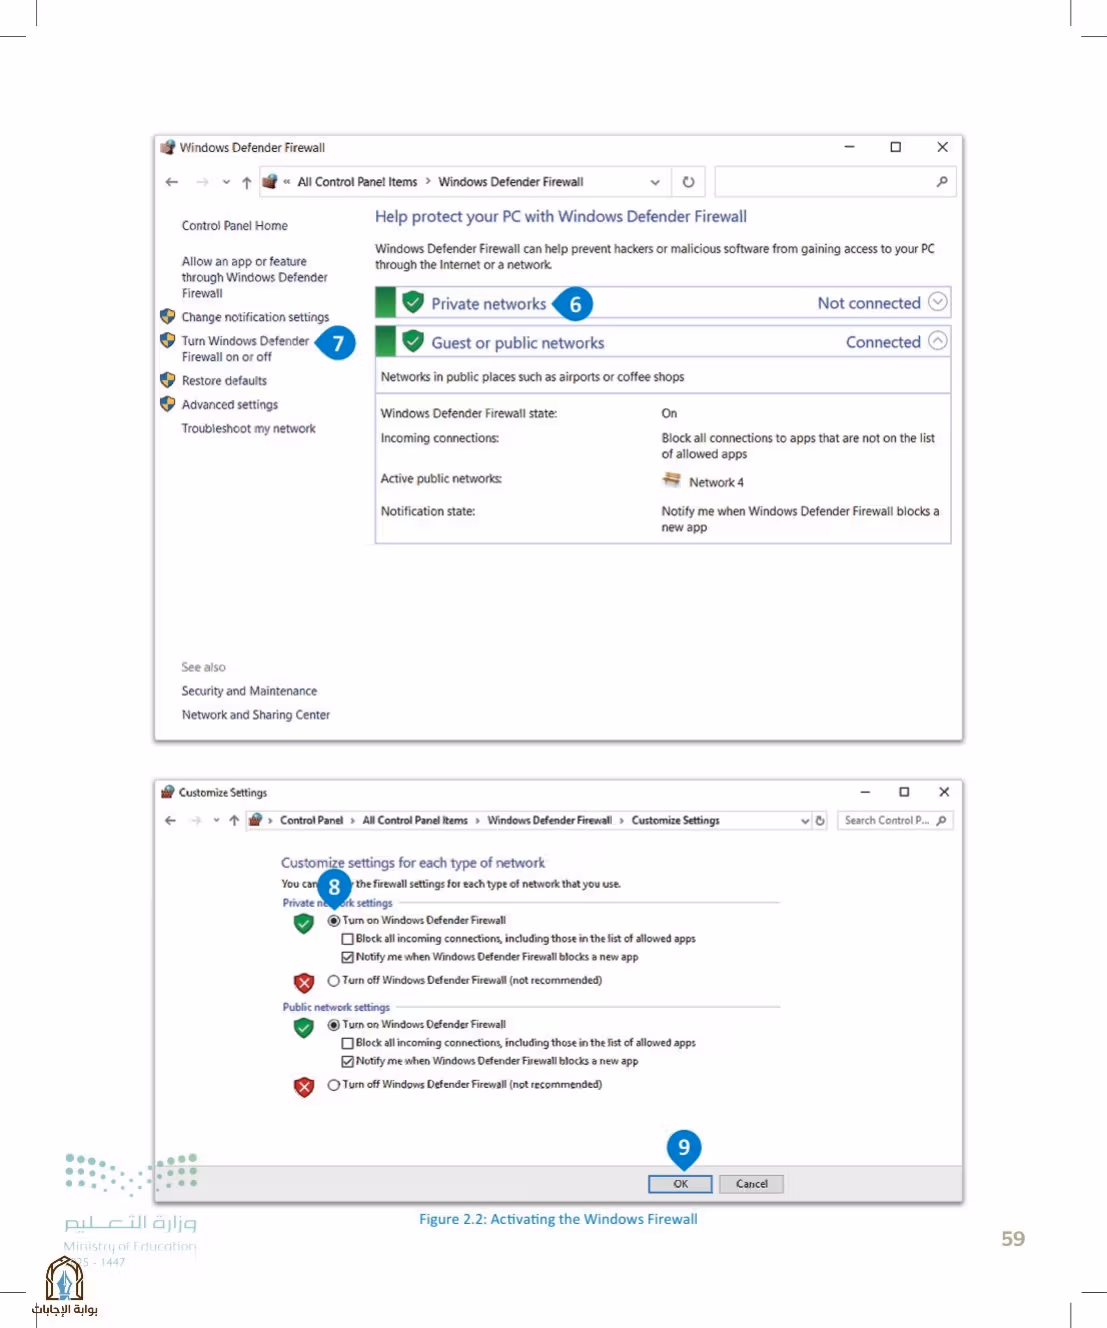Image resolution: width=1107 pixels, height=1328 pixels.
Task: Click Search Control Panel field
Action: point(895,821)
